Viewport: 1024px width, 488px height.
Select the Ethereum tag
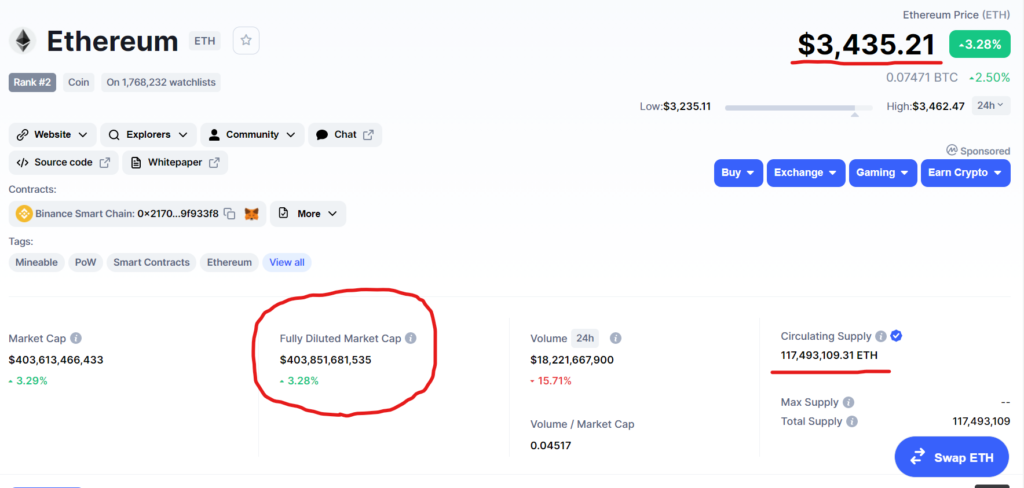point(229,262)
